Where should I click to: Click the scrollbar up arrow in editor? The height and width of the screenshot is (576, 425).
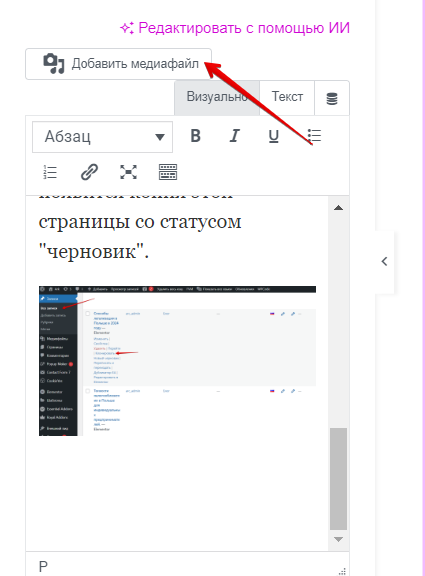[338, 208]
